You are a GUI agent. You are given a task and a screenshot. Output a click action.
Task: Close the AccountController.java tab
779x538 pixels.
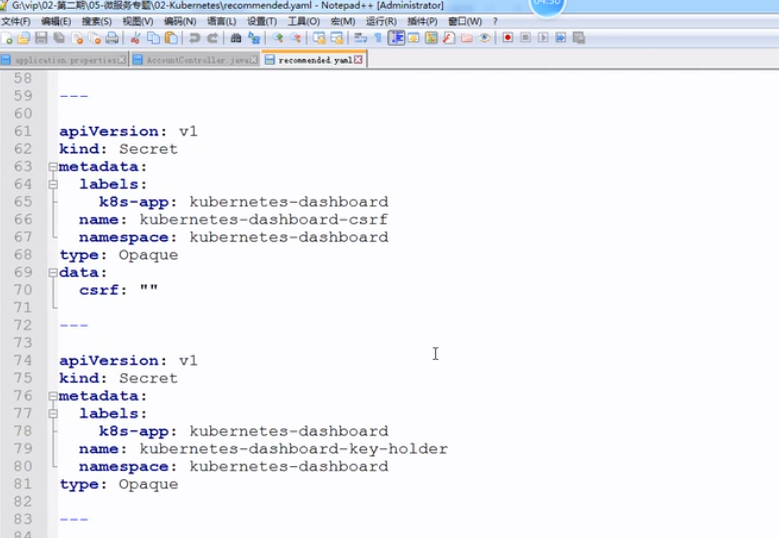(x=254, y=60)
